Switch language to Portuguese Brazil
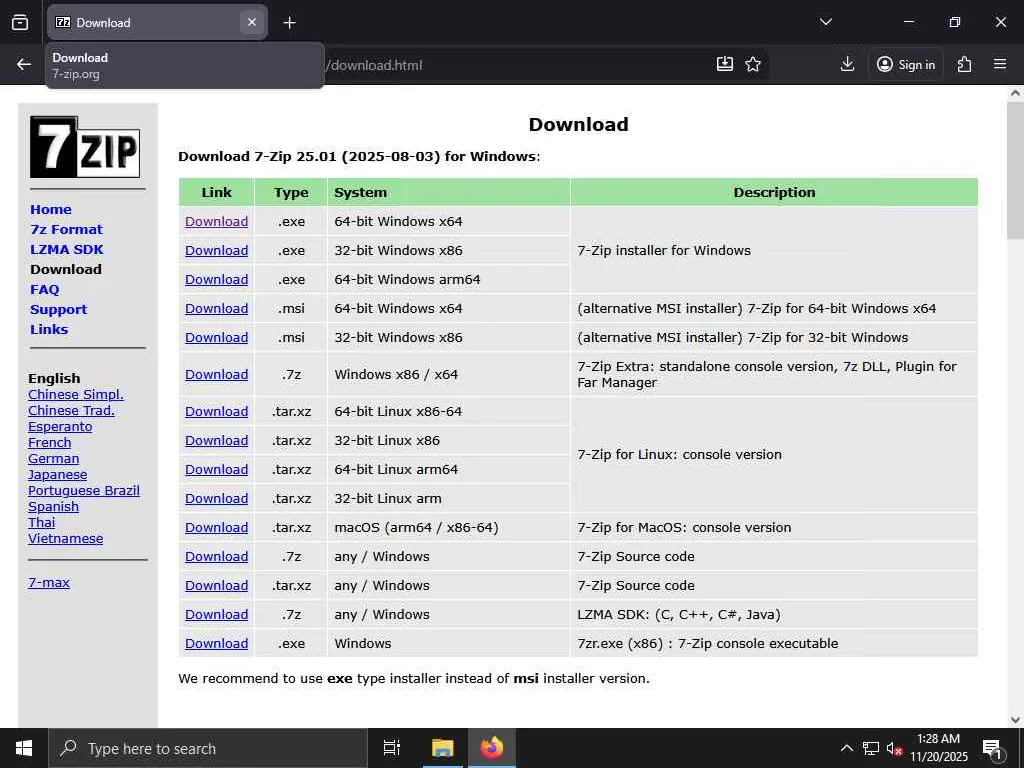 pos(84,490)
